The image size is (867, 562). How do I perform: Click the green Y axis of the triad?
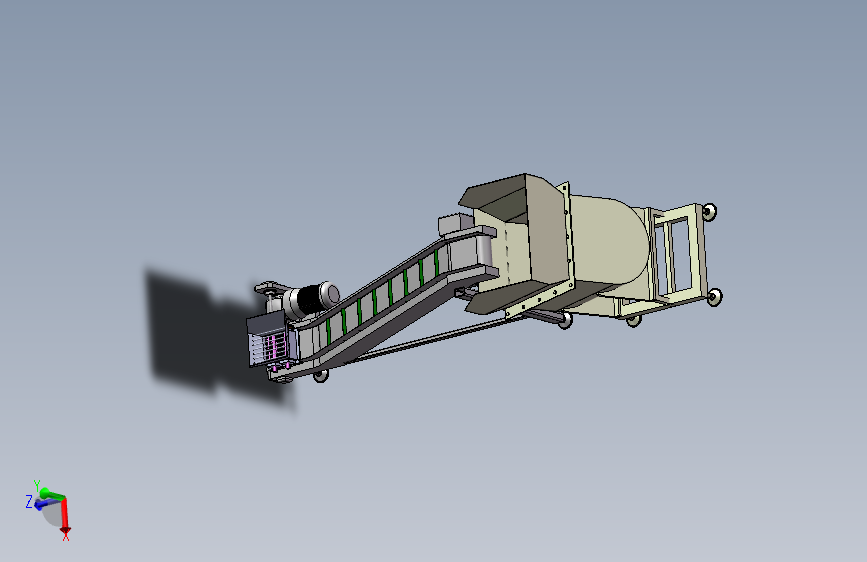pyautogui.click(x=53, y=493)
